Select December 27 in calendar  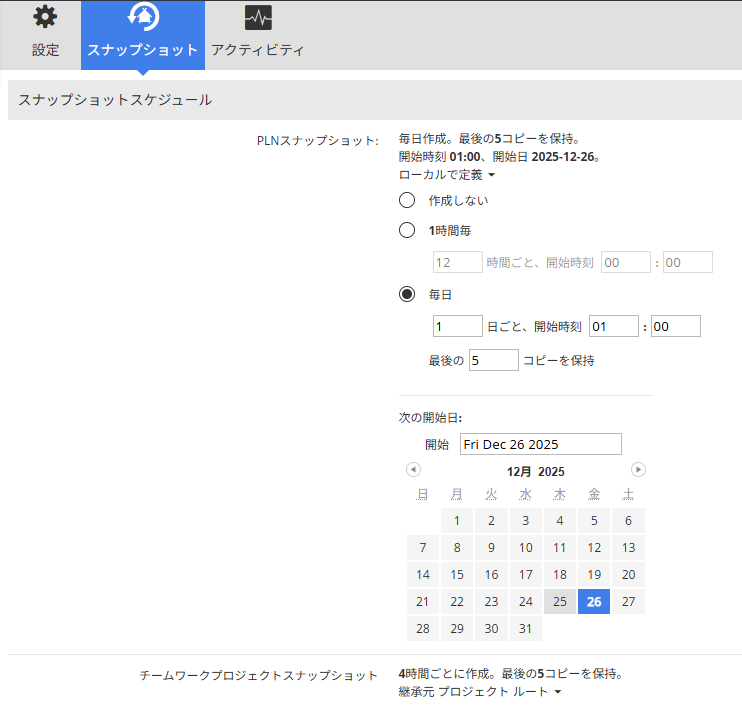[628, 602]
